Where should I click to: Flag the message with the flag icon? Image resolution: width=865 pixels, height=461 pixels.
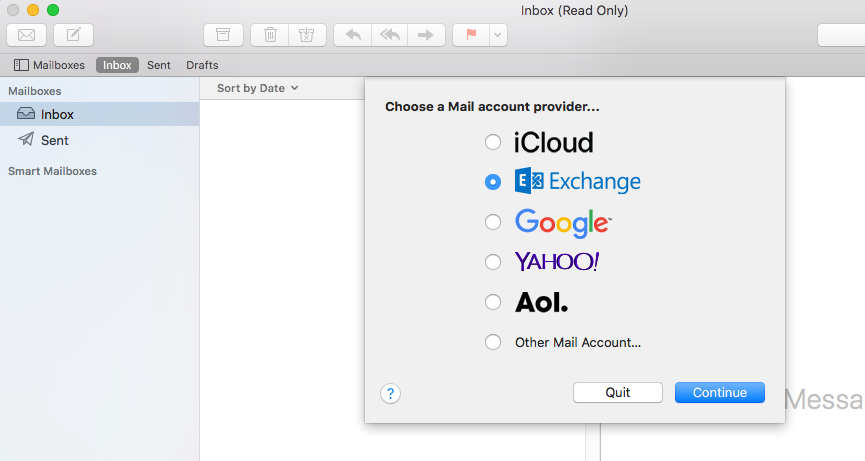(x=470, y=35)
